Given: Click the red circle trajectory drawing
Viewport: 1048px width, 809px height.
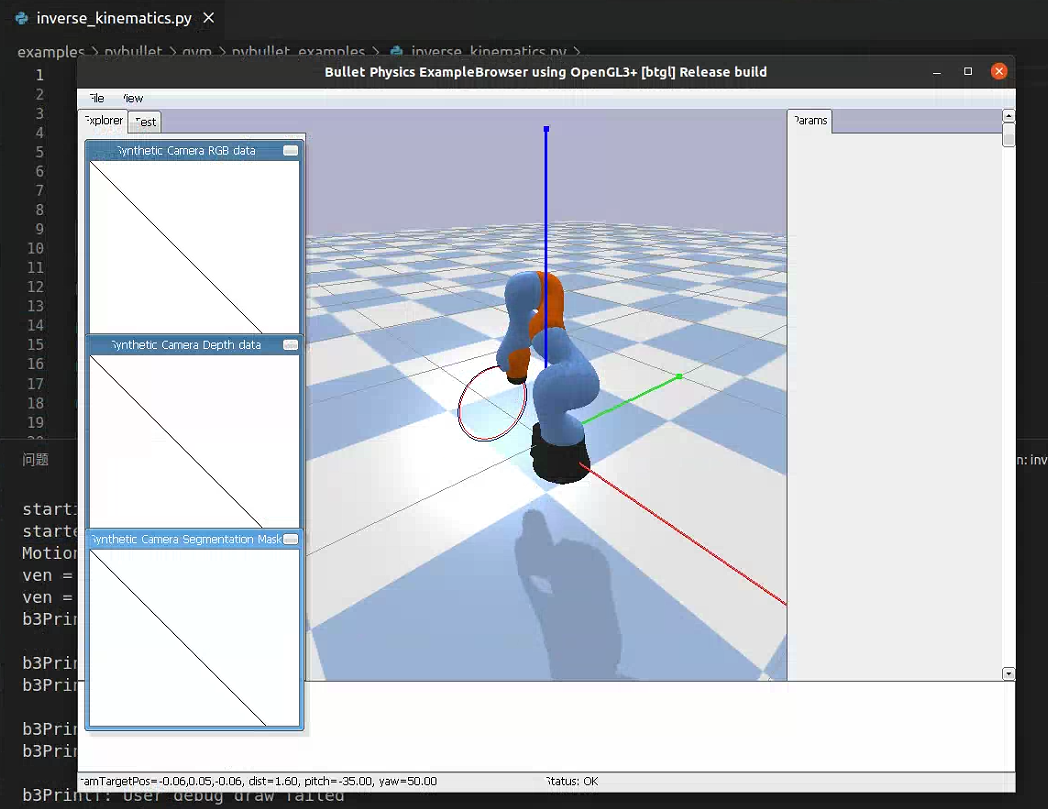Looking at the screenshot, I should (x=492, y=403).
